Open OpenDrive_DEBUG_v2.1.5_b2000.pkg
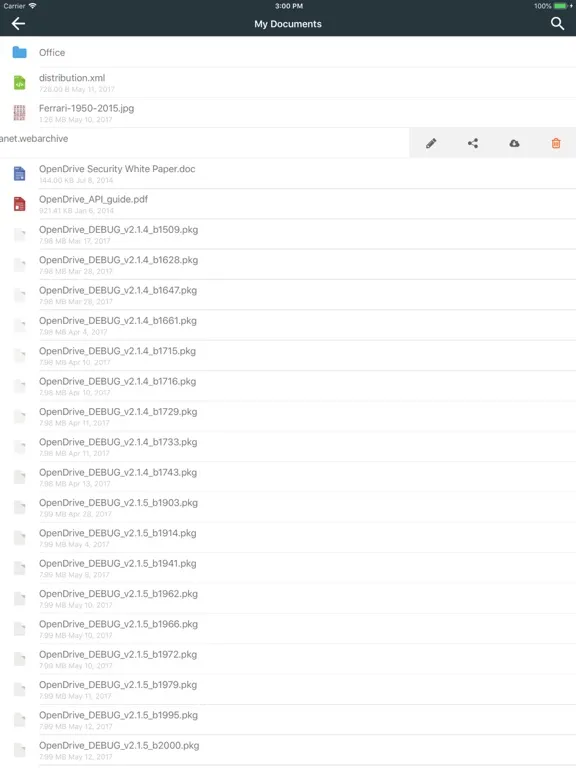The width and height of the screenshot is (576, 768). click(x=288, y=751)
